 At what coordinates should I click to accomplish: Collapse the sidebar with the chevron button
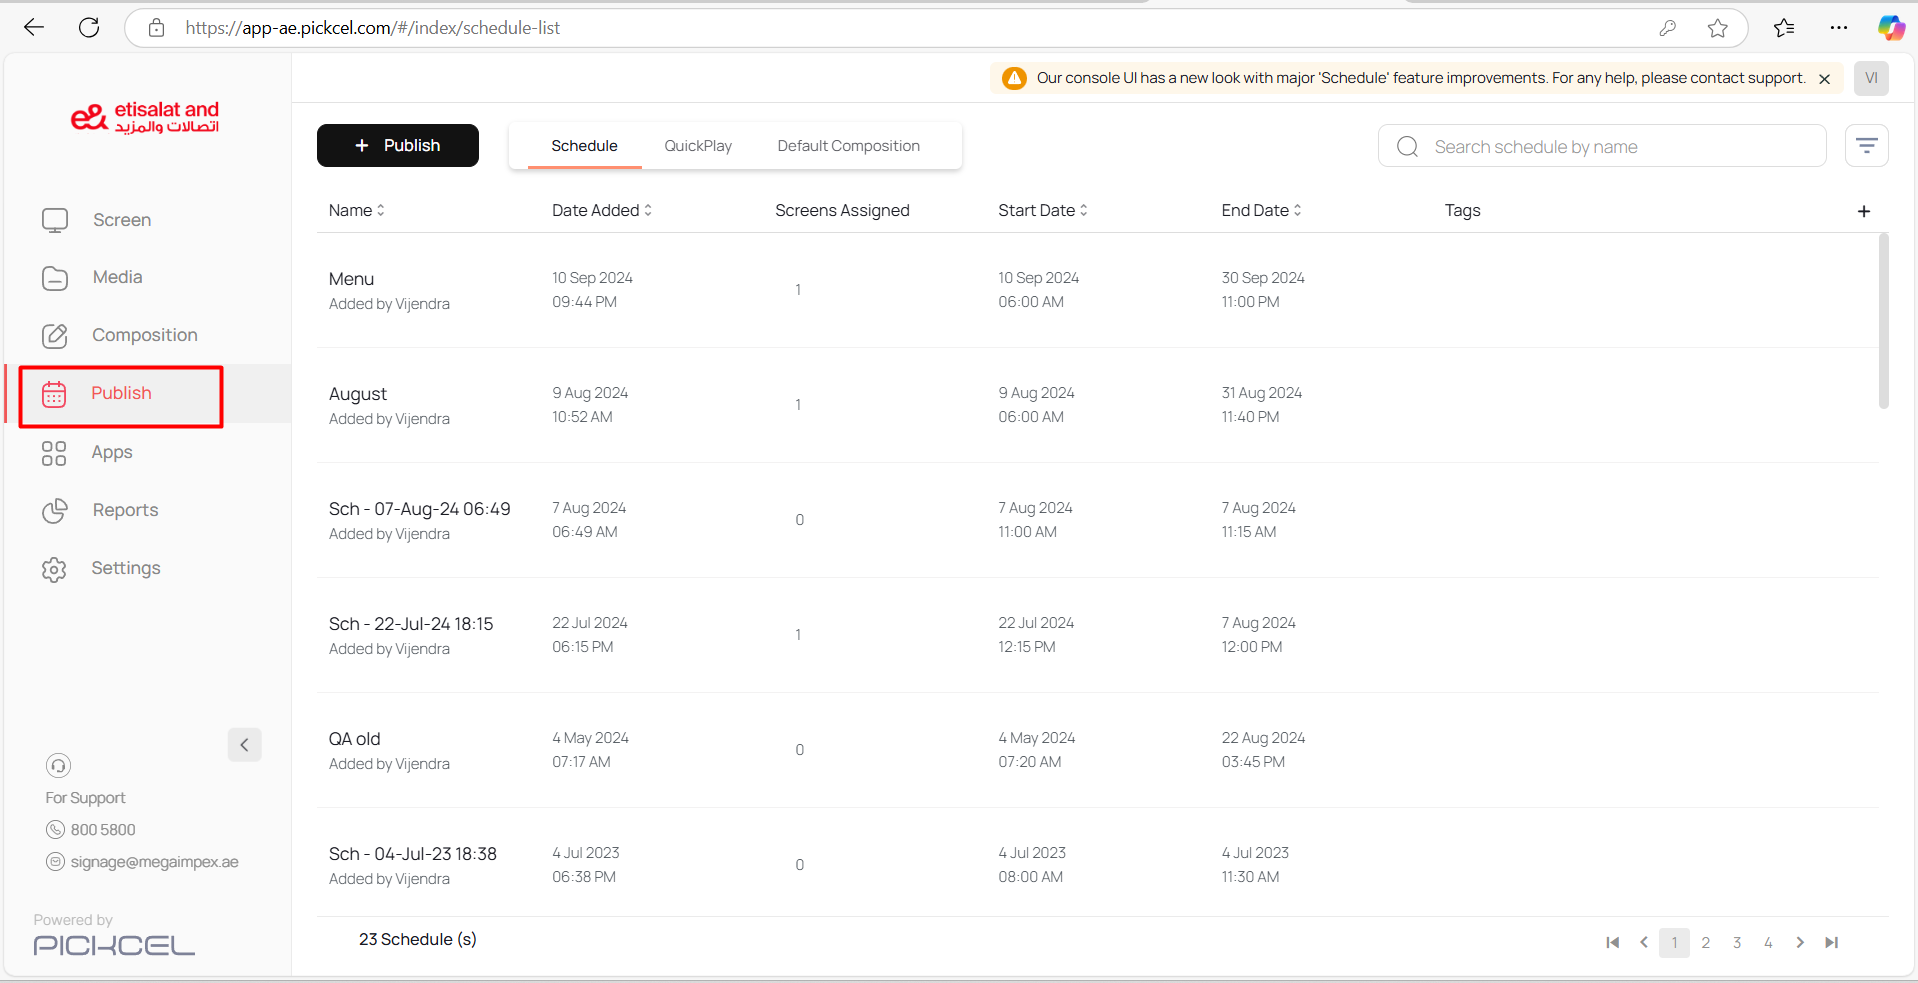[x=244, y=745]
